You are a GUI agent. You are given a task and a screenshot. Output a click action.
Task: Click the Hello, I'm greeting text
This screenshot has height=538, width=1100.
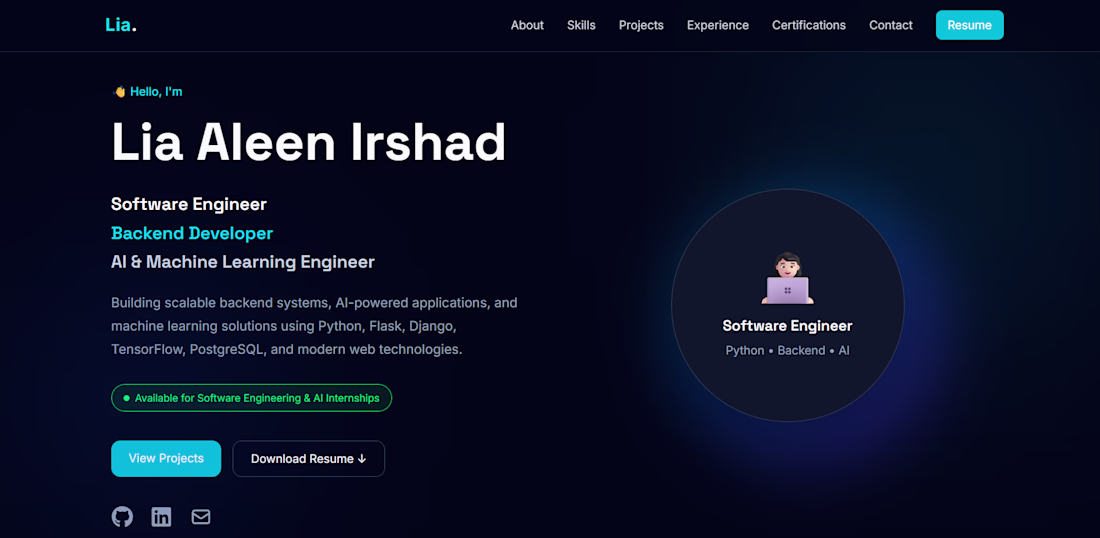156,91
